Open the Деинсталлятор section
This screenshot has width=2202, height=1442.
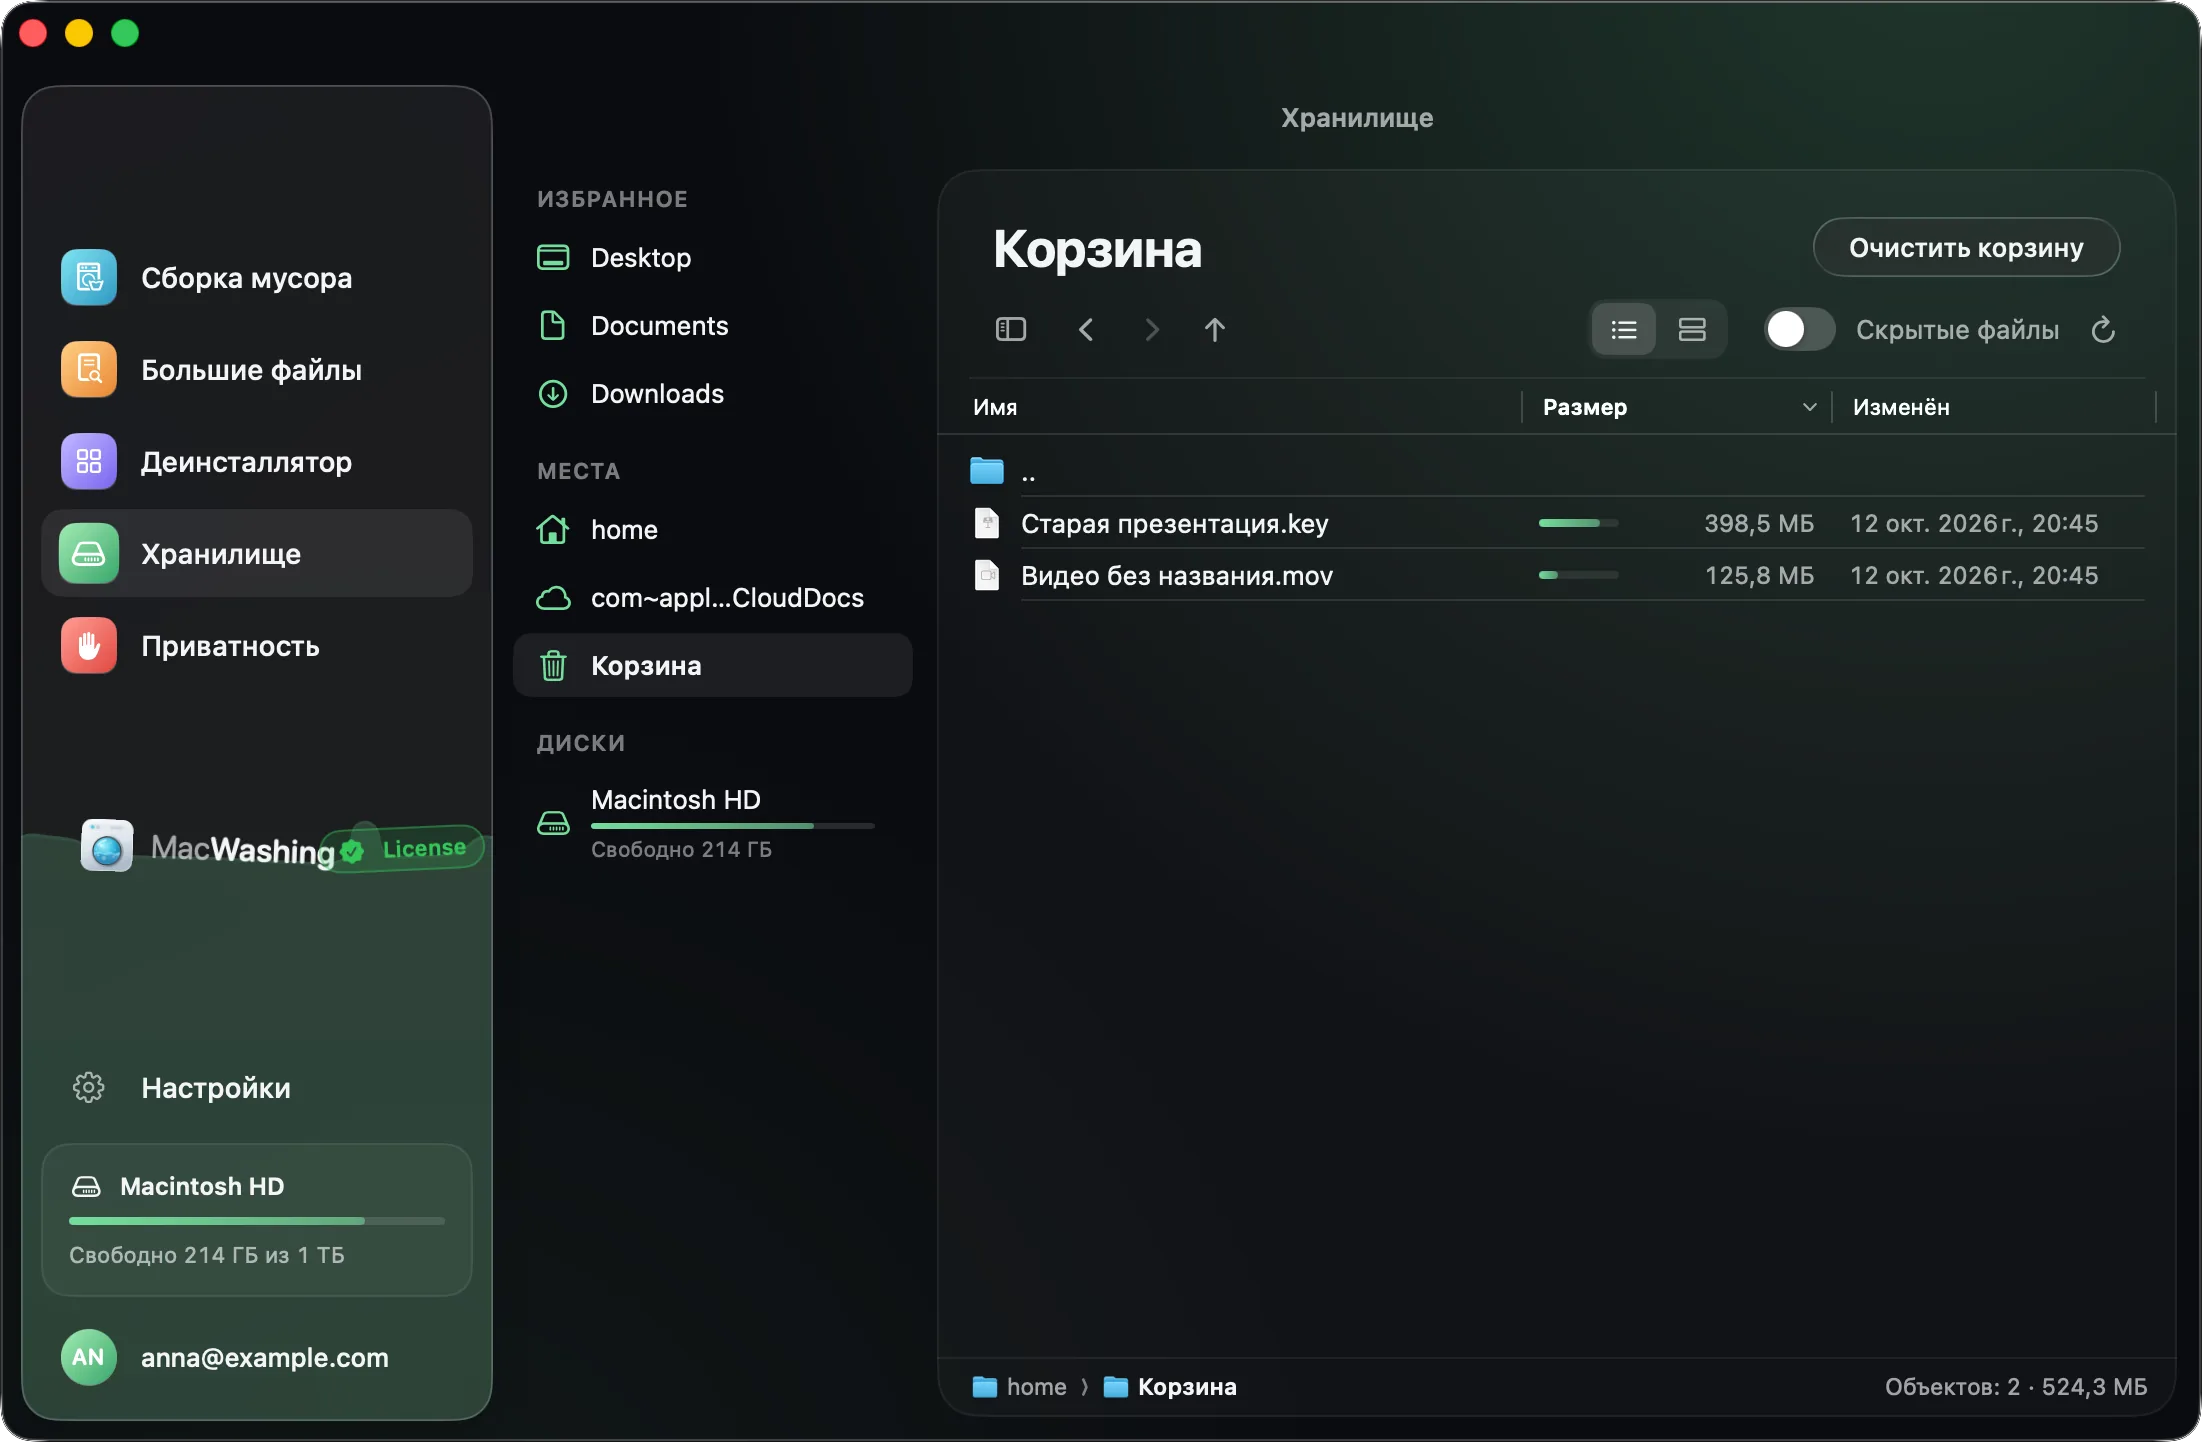(x=256, y=462)
